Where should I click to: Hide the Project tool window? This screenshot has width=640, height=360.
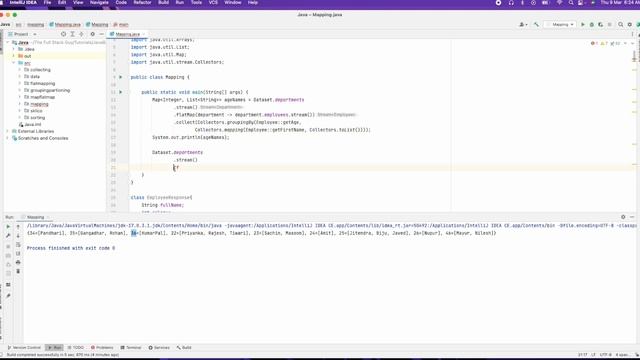coord(102,34)
